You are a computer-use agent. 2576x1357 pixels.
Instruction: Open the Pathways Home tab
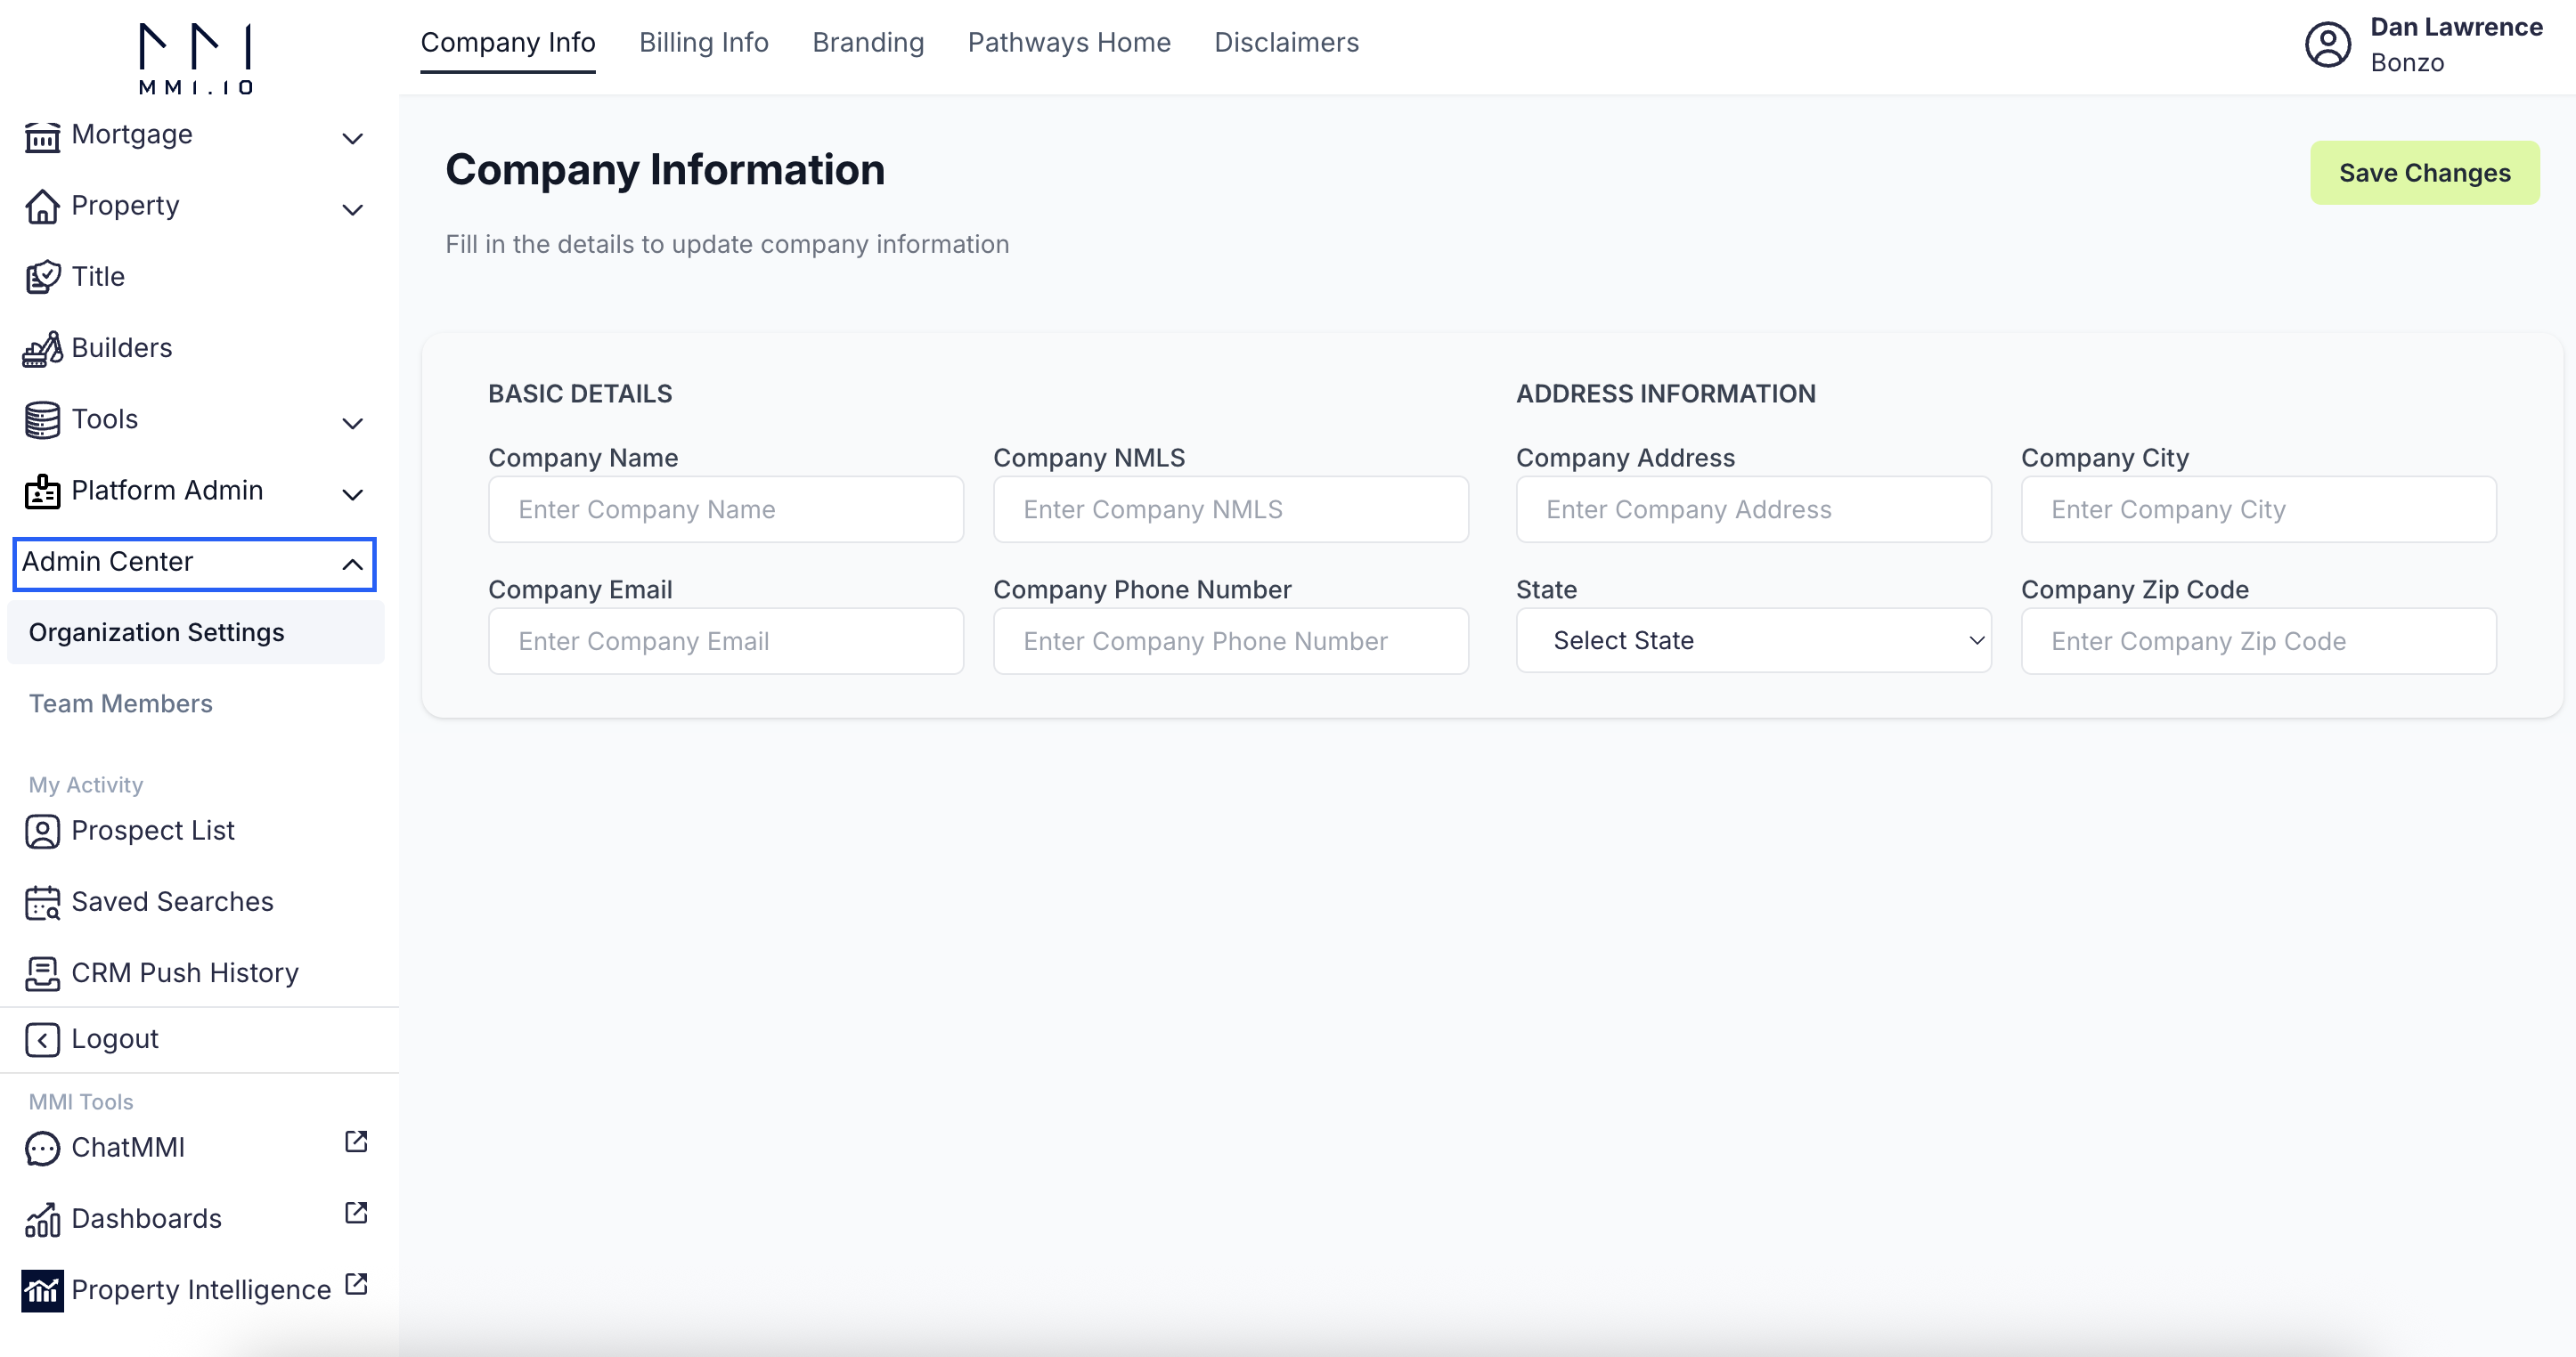pyautogui.click(x=1069, y=43)
